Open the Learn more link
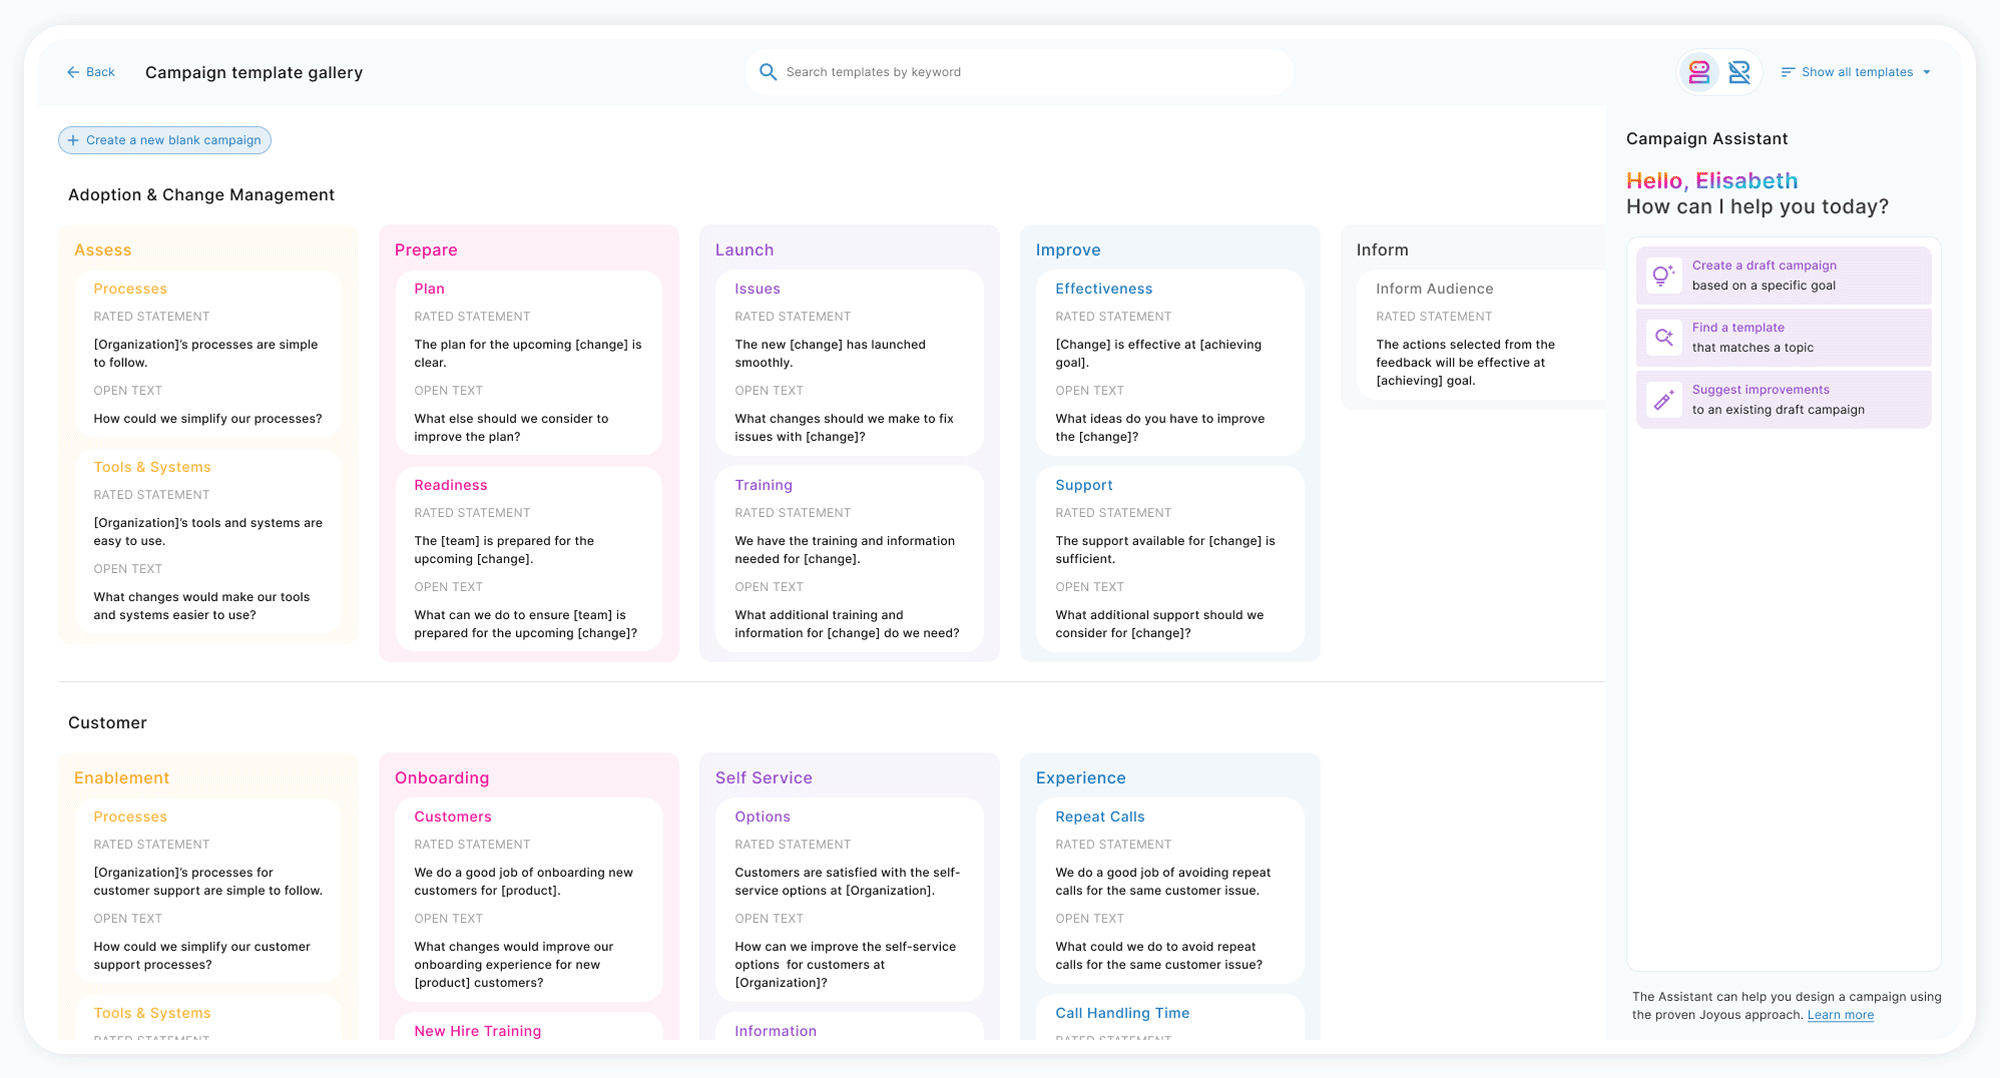Image resolution: width=2000 pixels, height=1078 pixels. pyautogui.click(x=1840, y=1015)
